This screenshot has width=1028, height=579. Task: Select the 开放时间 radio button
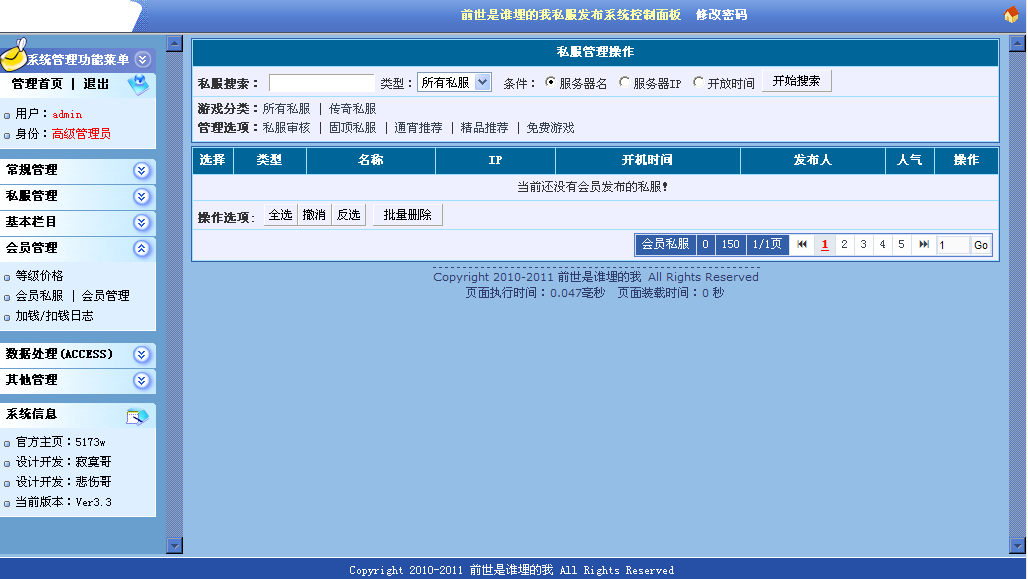point(698,83)
